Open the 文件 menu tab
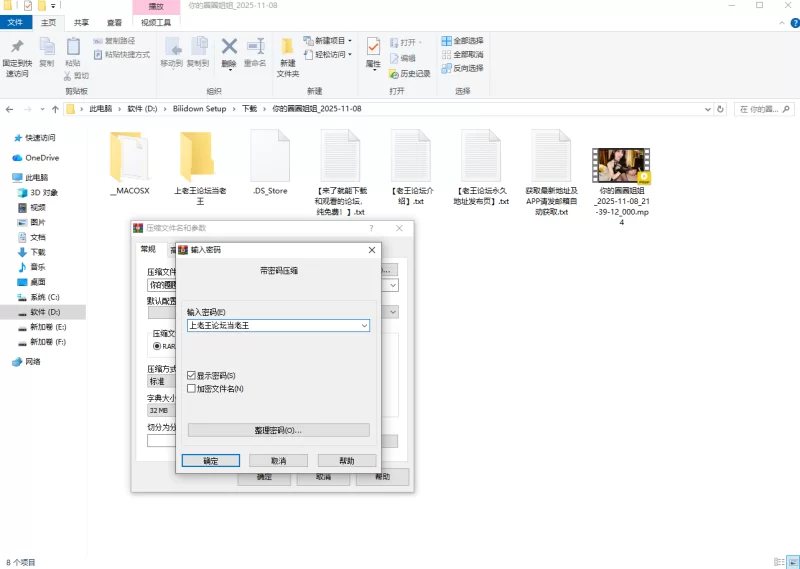The width and height of the screenshot is (800, 569). 17,22
